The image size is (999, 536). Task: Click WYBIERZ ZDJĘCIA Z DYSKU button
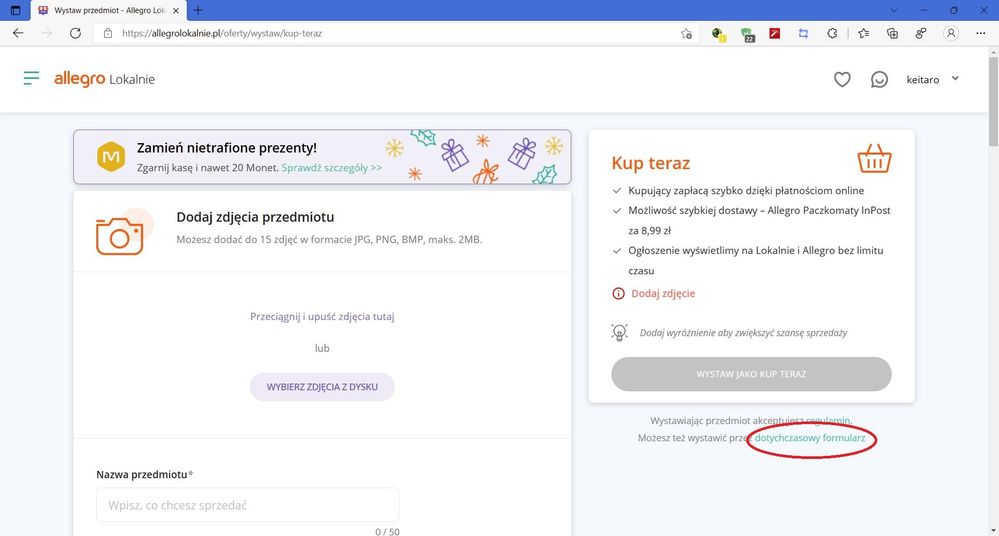pyautogui.click(x=322, y=386)
